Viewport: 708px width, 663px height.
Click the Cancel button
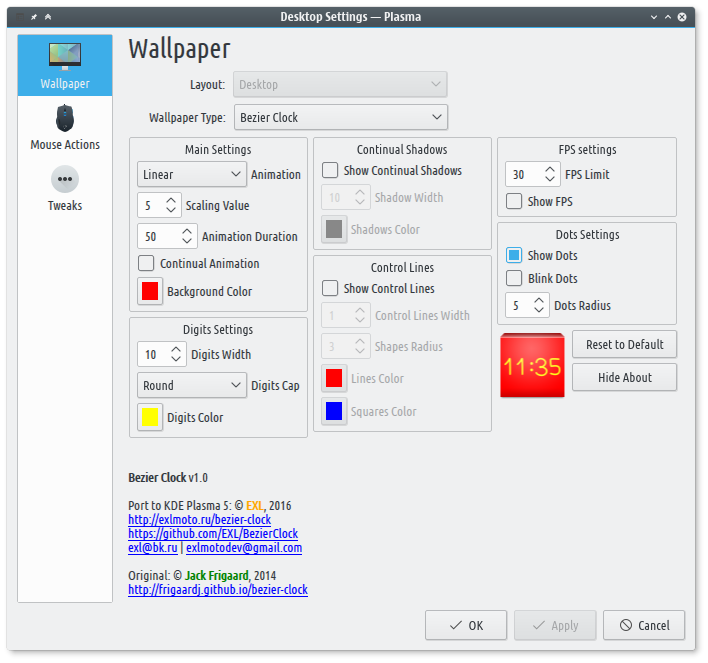click(x=644, y=625)
